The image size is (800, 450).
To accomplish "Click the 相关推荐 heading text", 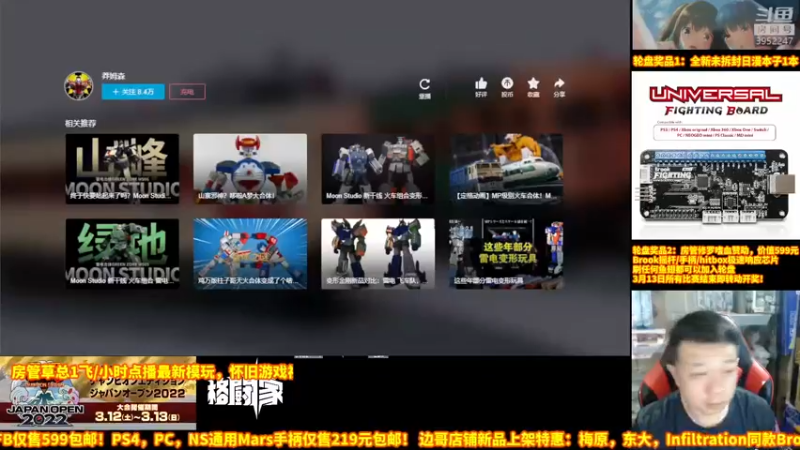I will (80, 123).
